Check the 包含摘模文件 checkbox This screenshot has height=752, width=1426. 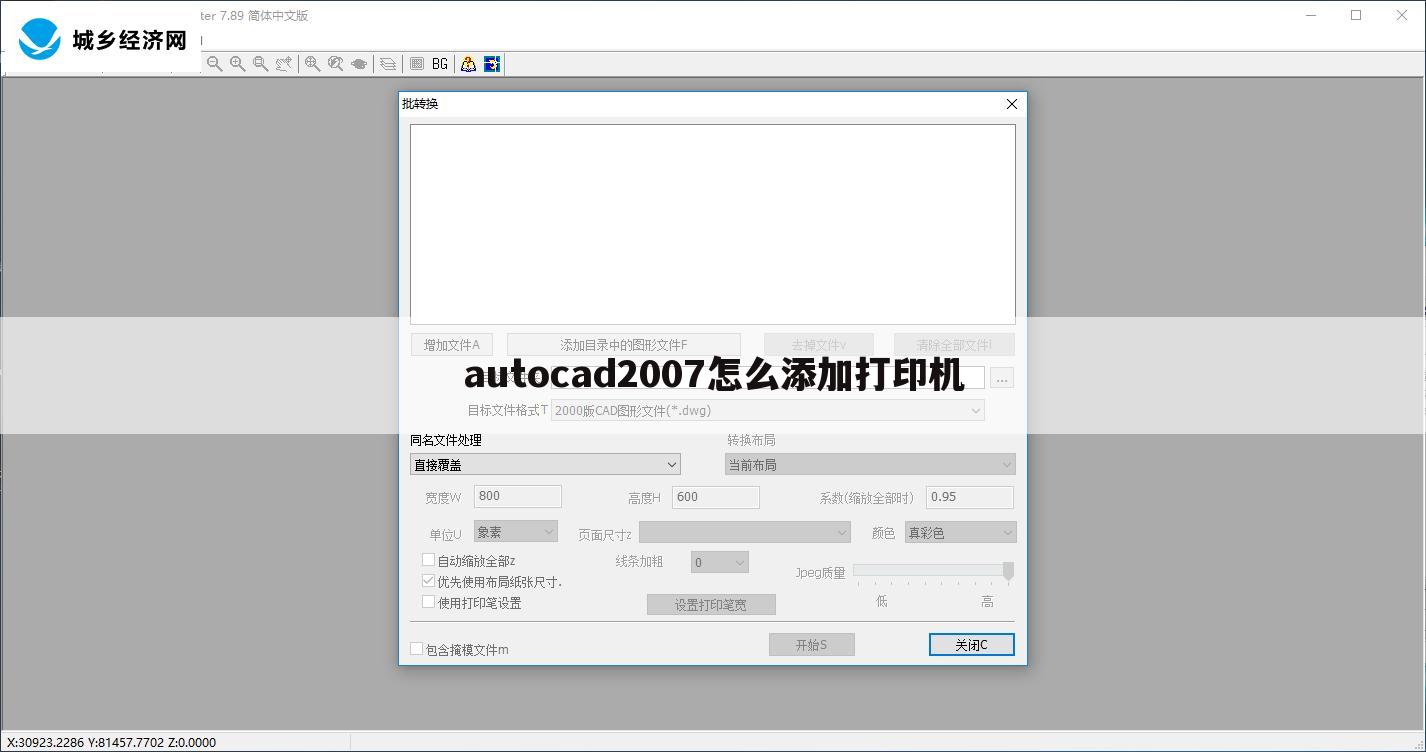(x=416, y=648)
